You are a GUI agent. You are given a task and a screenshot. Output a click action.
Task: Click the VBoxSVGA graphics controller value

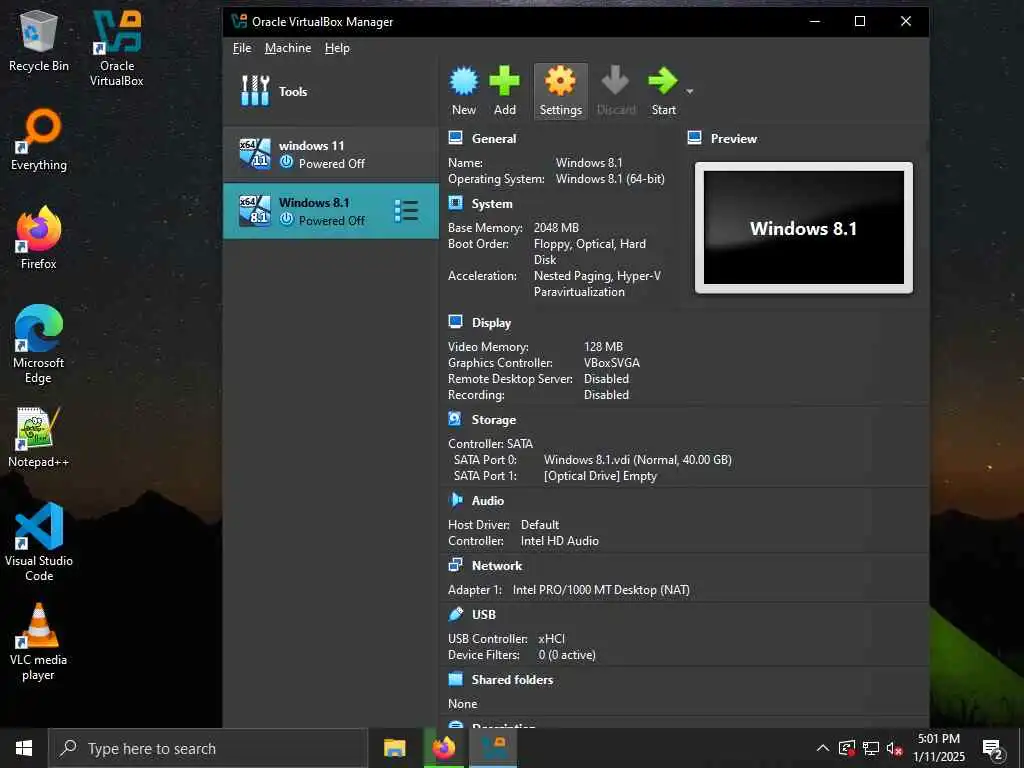click(x=612, y=363)
